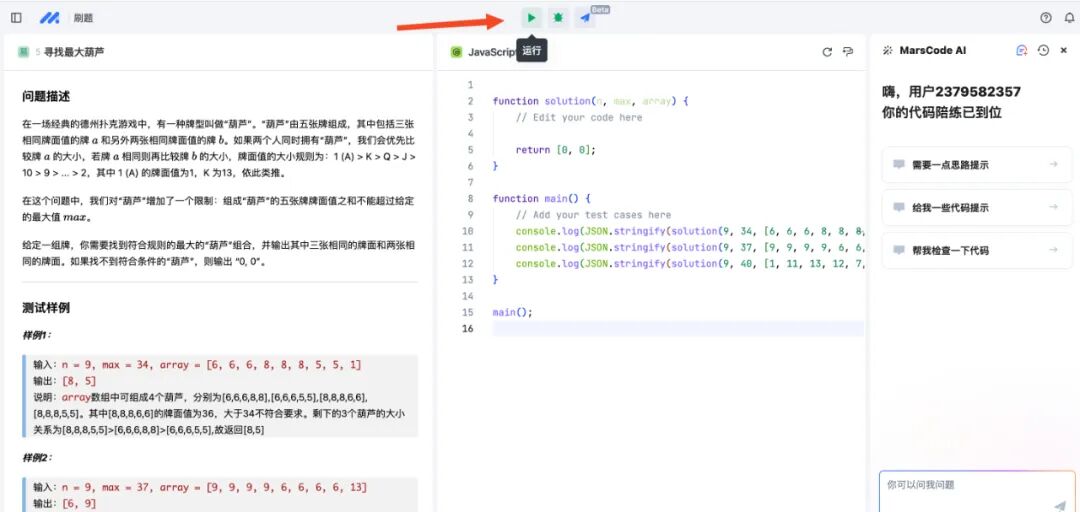The image size is (1080, 512).
Task: Place cursor on function solution line
Action: [x=590, y=101]
